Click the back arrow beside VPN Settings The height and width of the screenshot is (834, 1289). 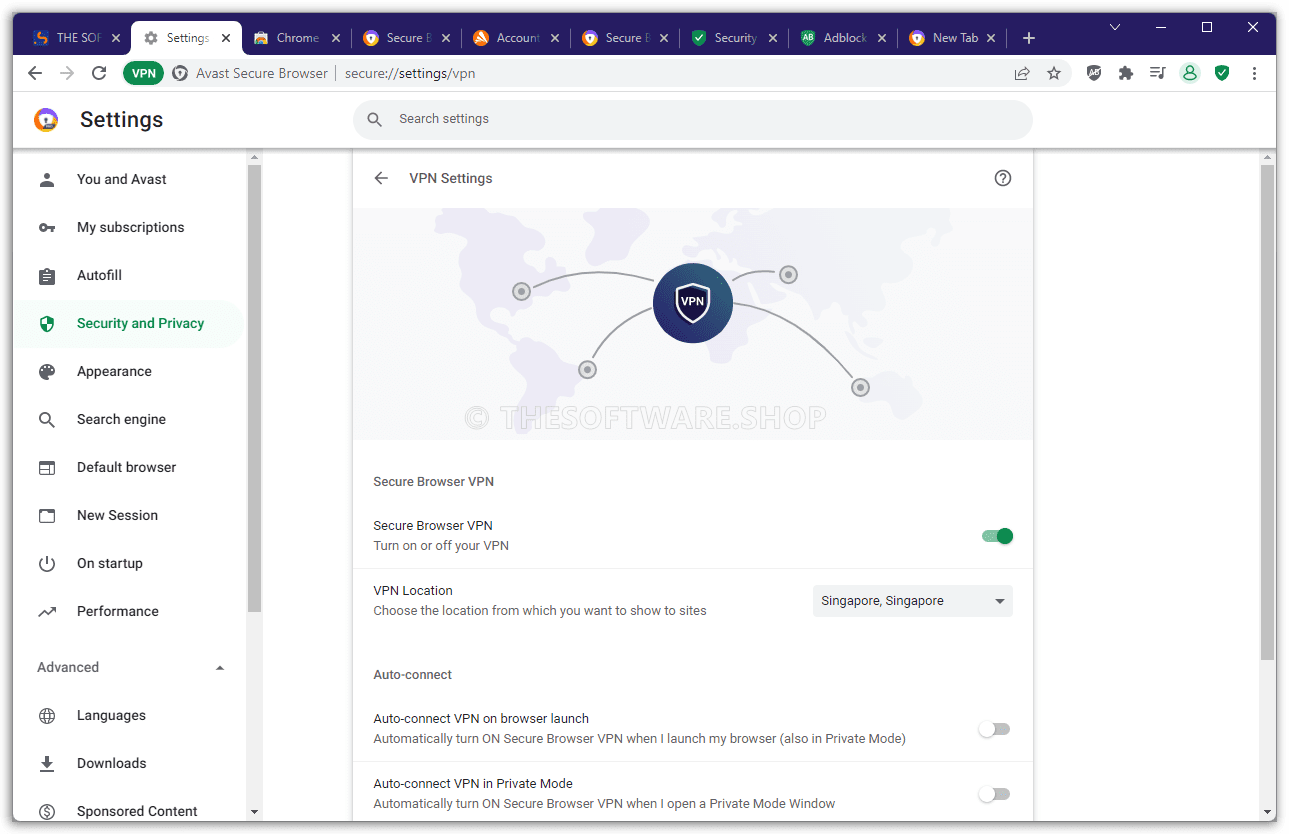pos(381,178)
